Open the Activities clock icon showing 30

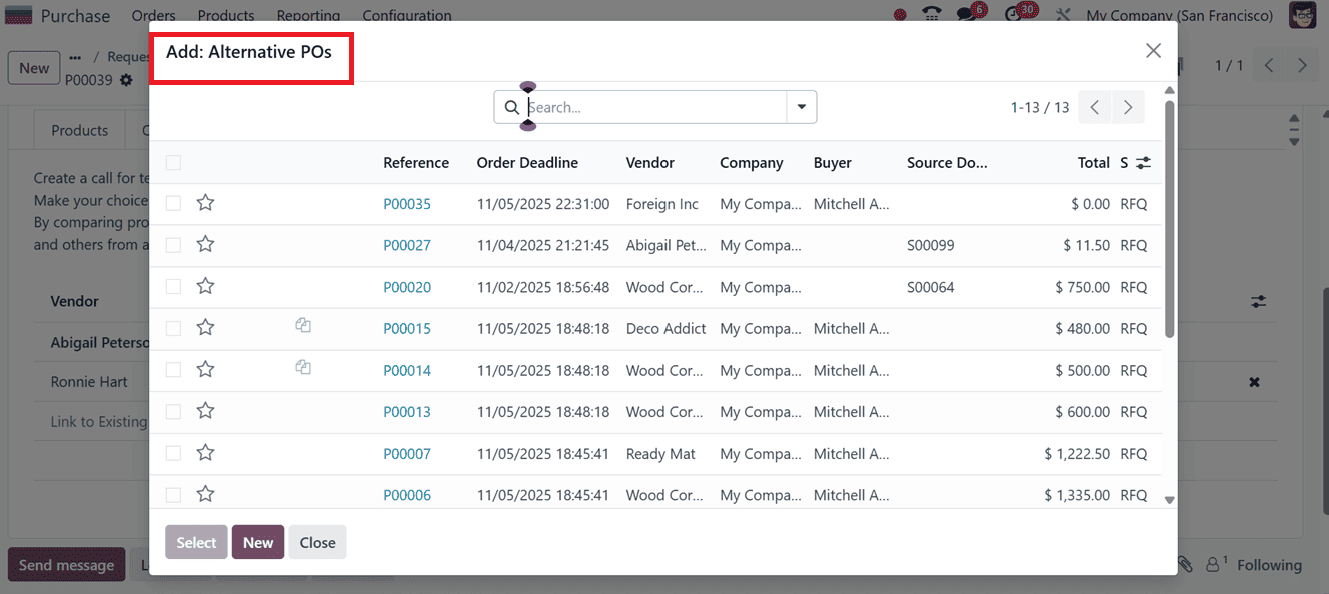pyautogui.click(x=1013, y=15)
